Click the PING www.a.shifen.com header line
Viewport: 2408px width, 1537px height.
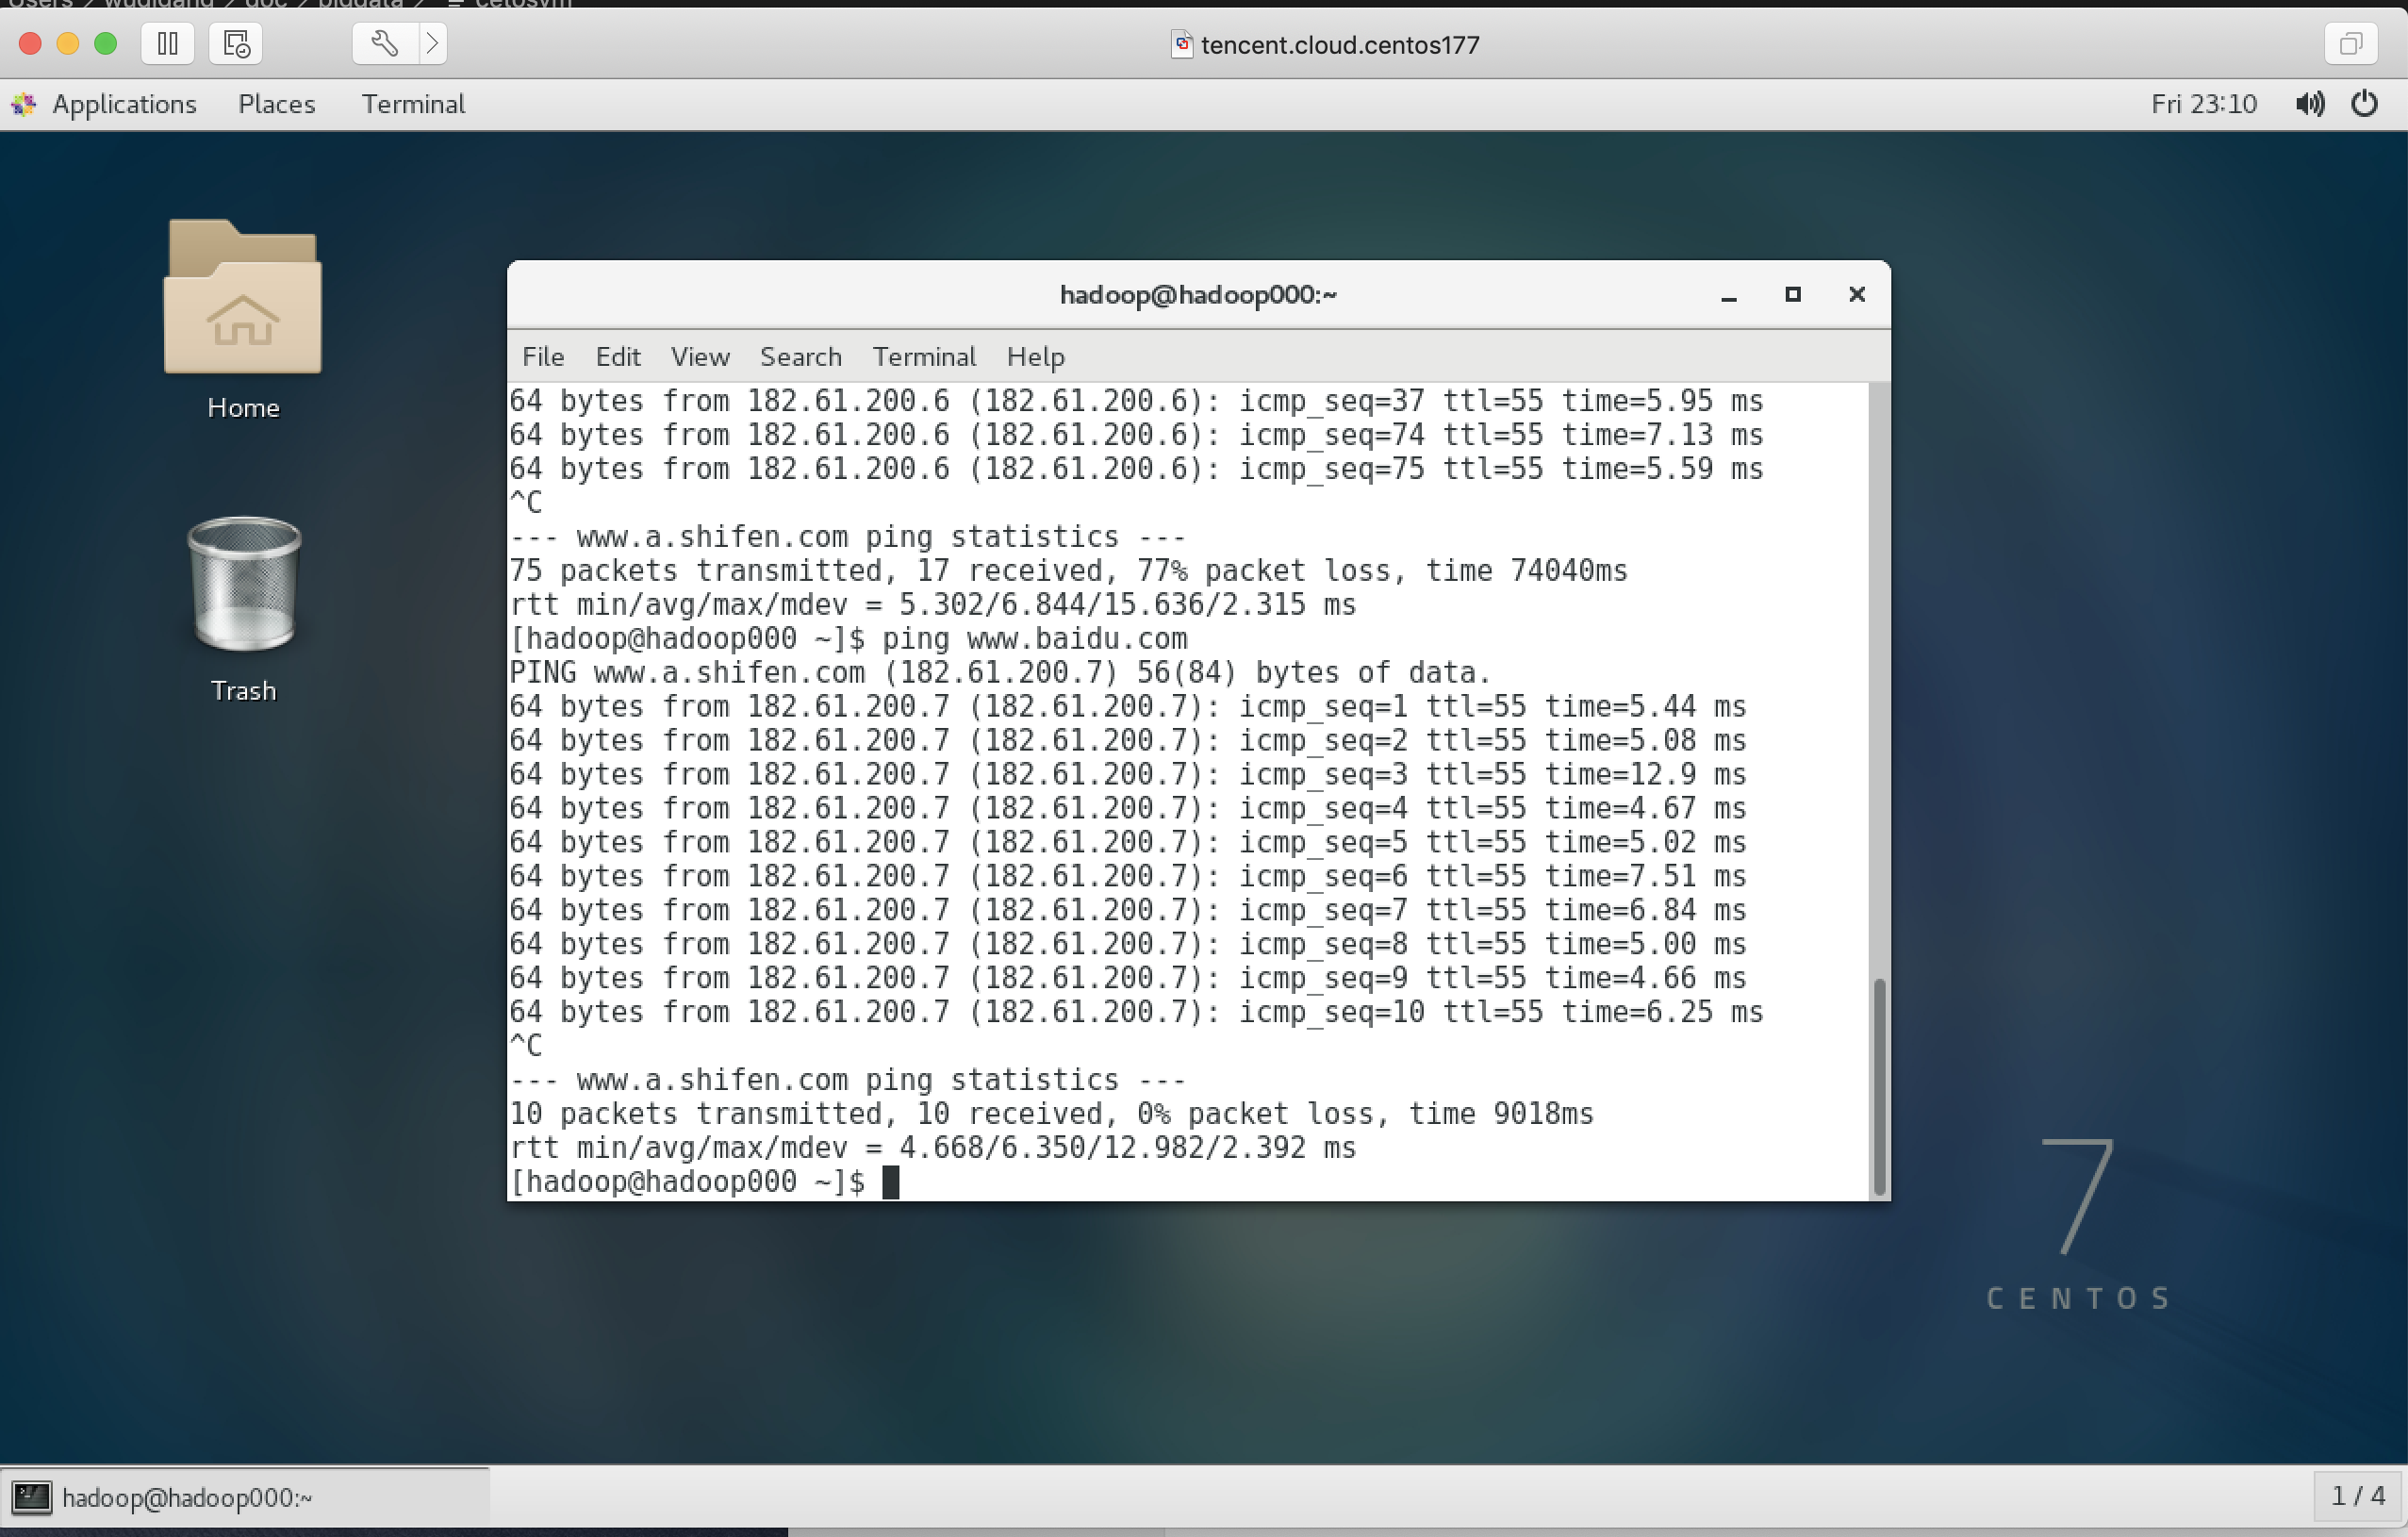point(1000,673)
